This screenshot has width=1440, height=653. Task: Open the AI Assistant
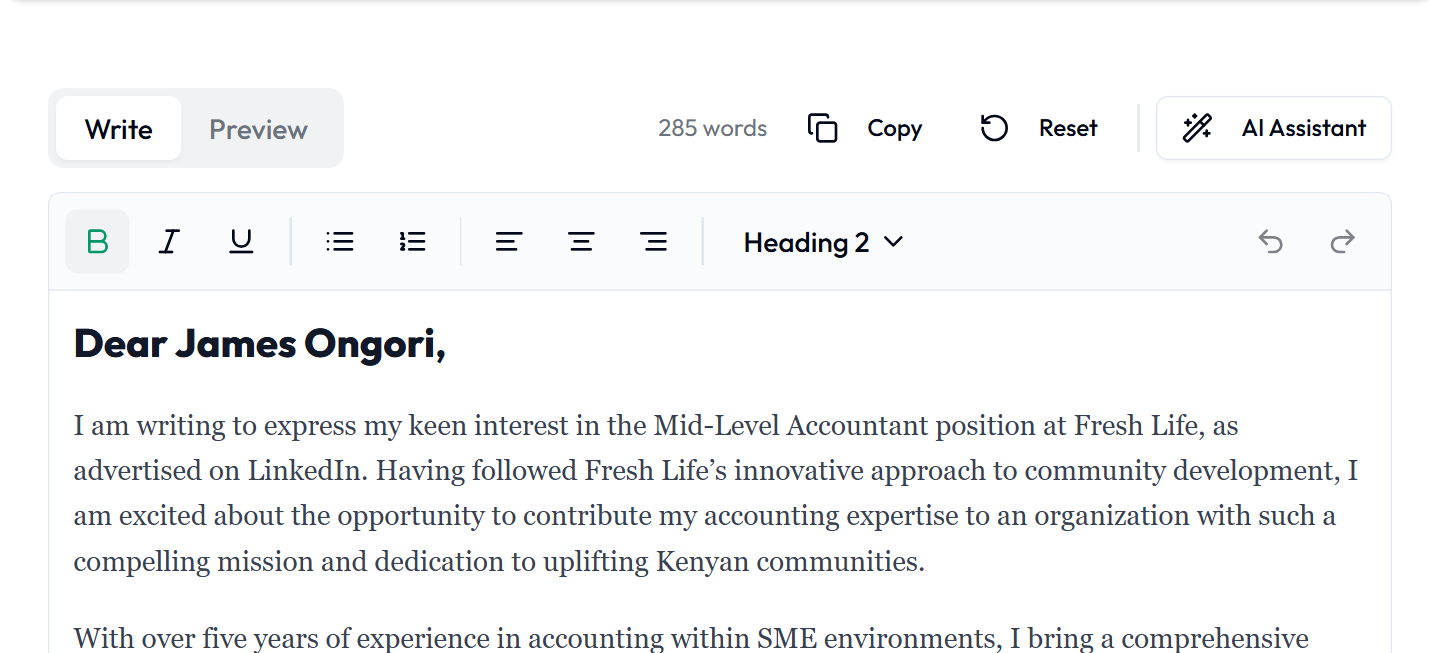click(1273, 128)
